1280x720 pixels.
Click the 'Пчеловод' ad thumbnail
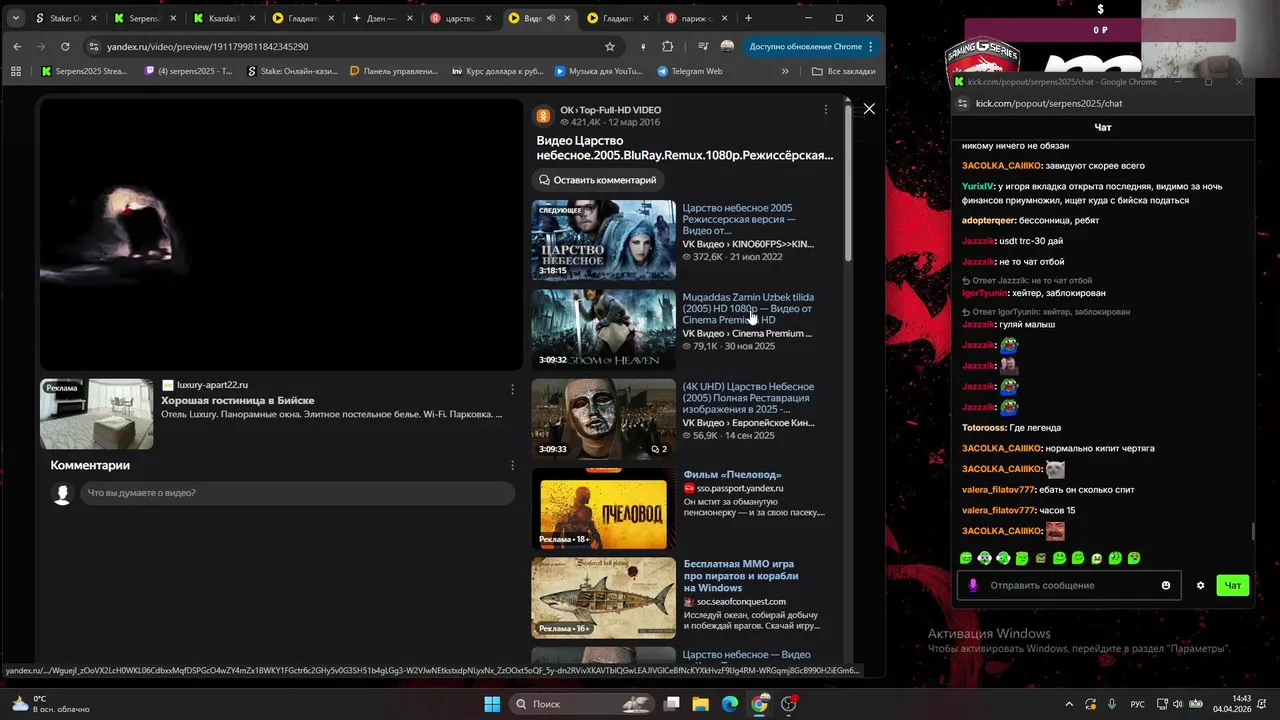(x=603, y=509)
